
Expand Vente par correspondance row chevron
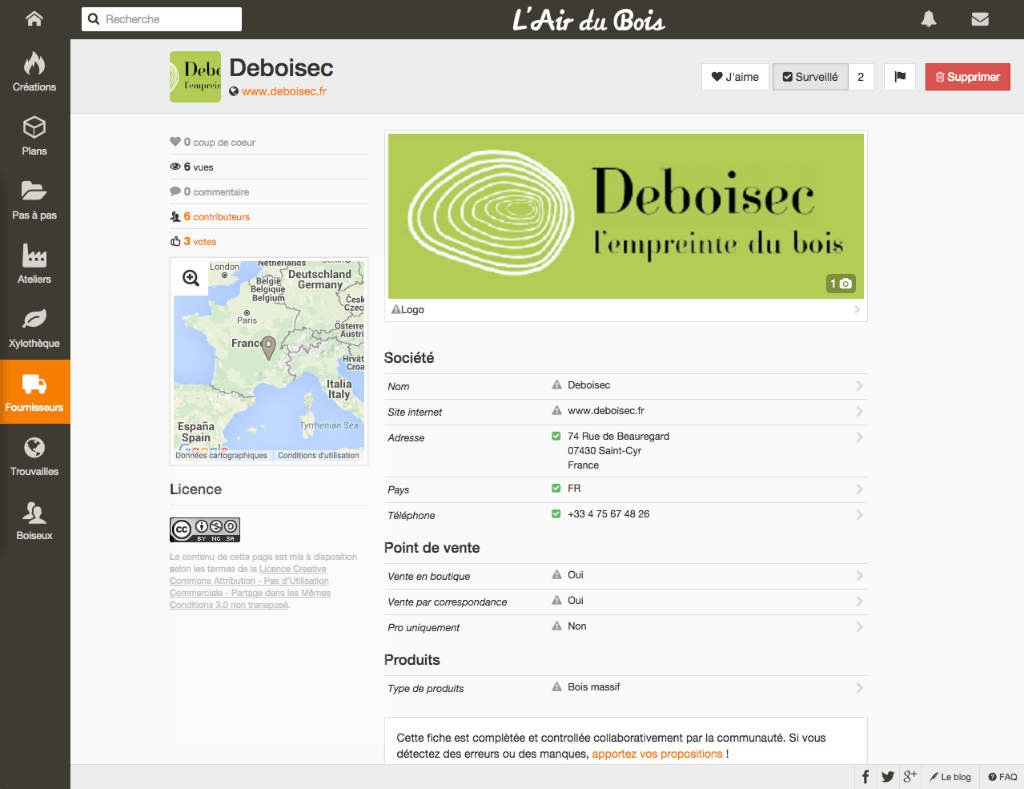click(859, 602)
